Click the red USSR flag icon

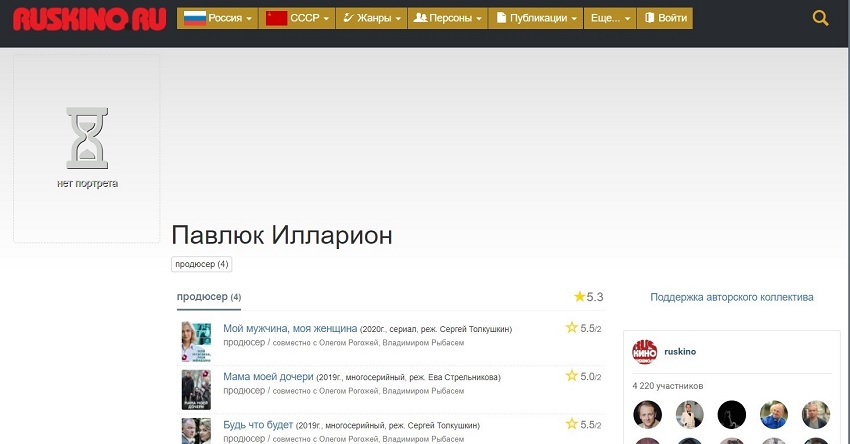276,18
